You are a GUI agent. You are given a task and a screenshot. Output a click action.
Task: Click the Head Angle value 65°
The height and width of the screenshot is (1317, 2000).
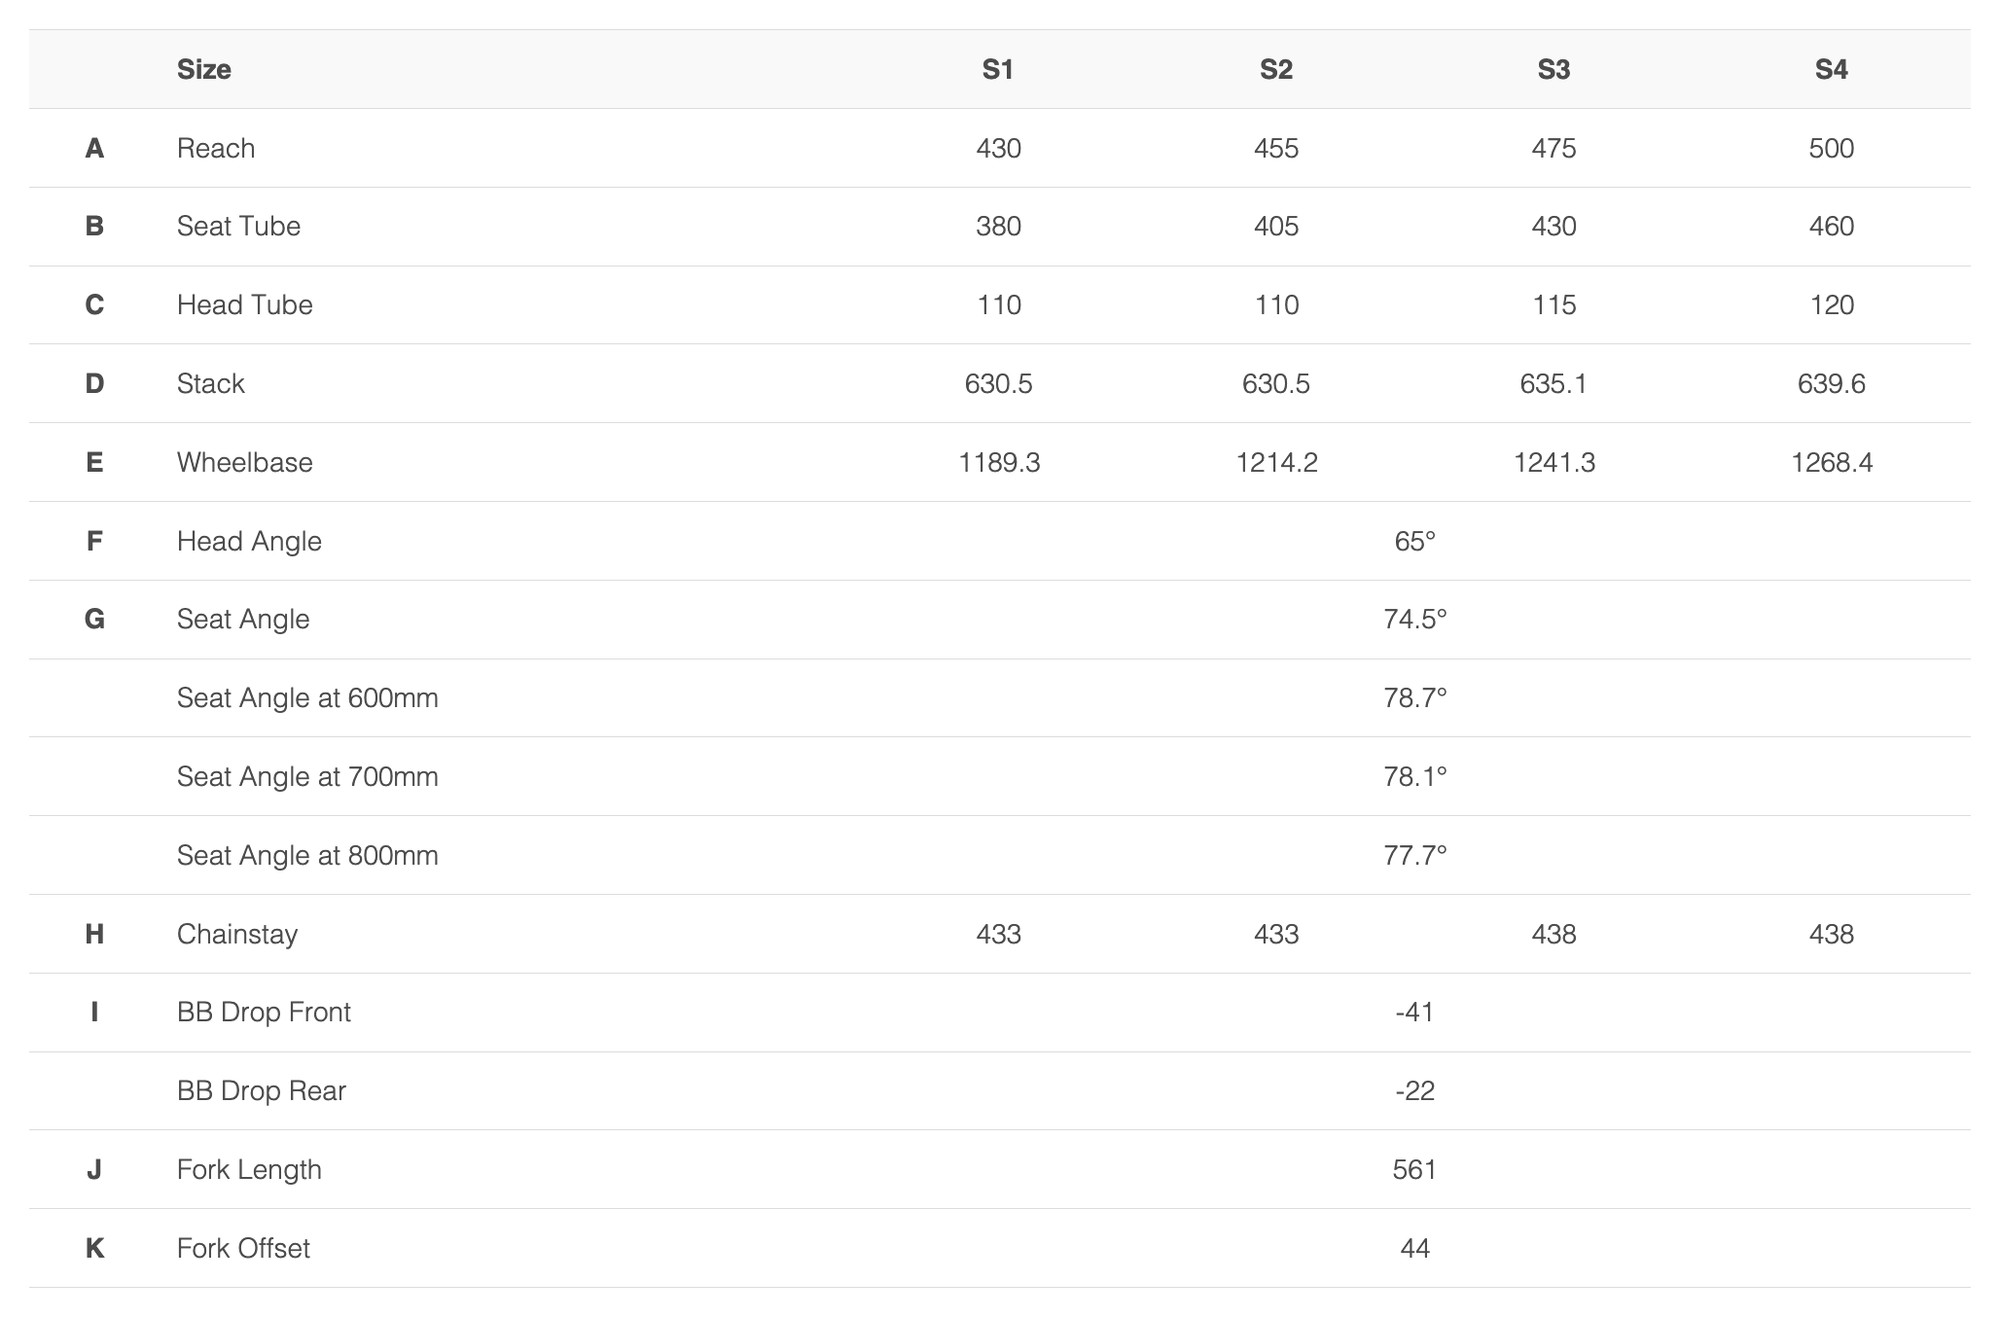click(1415, 541)
